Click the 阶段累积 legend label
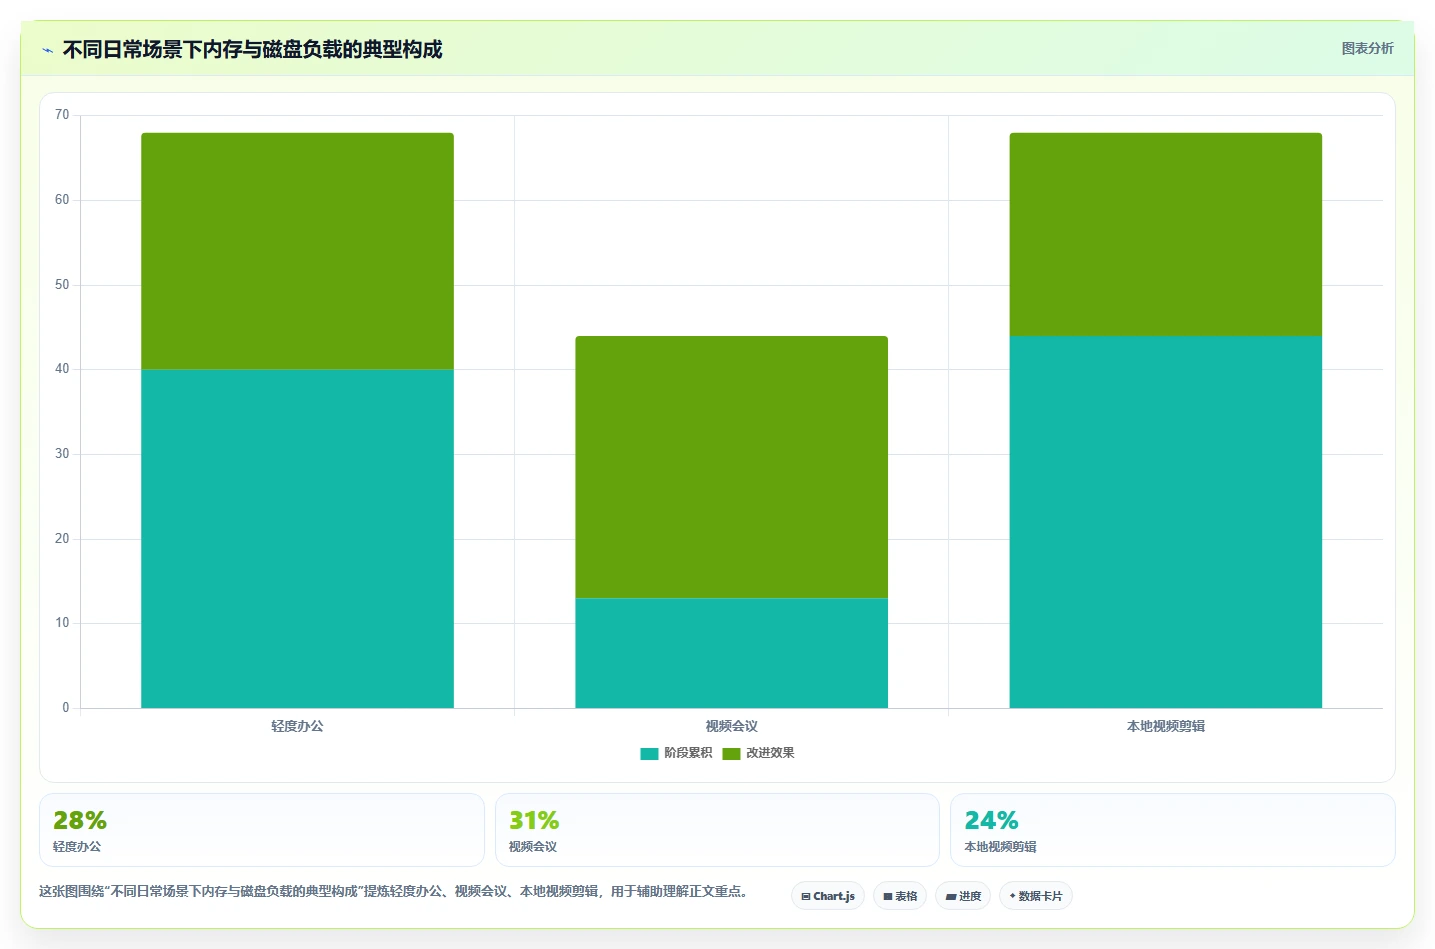Image resolution: width=1435 pixels, height=949 pixels. point(688,753)
